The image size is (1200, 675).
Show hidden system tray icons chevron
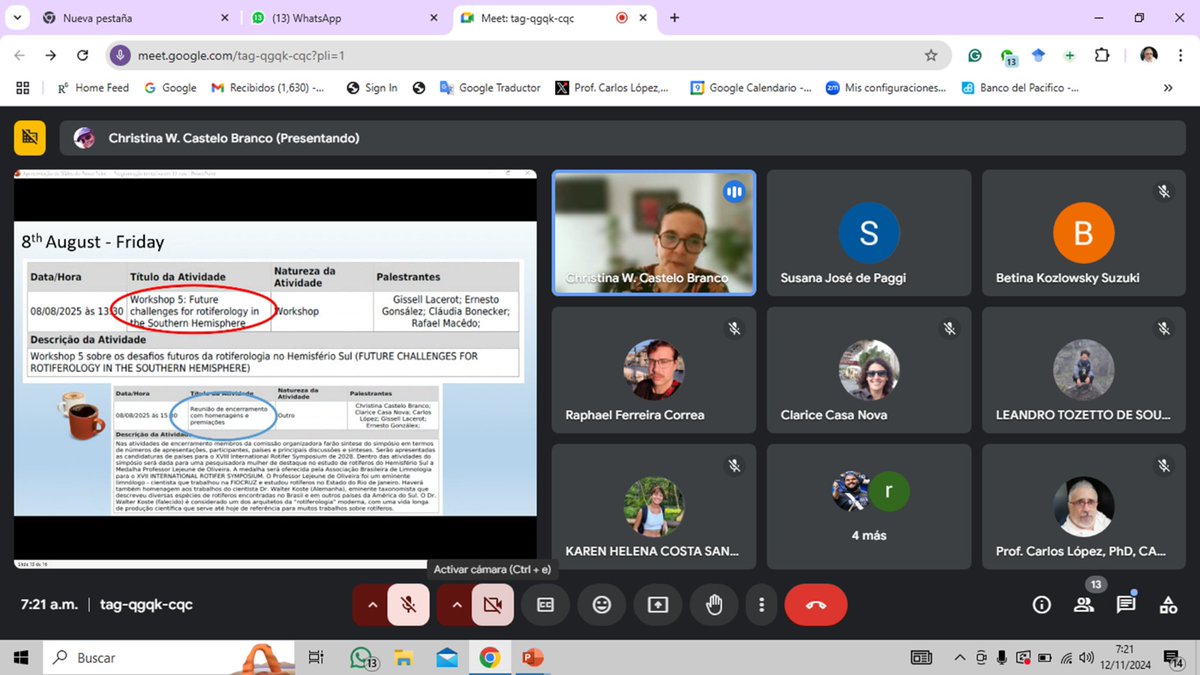960,658
